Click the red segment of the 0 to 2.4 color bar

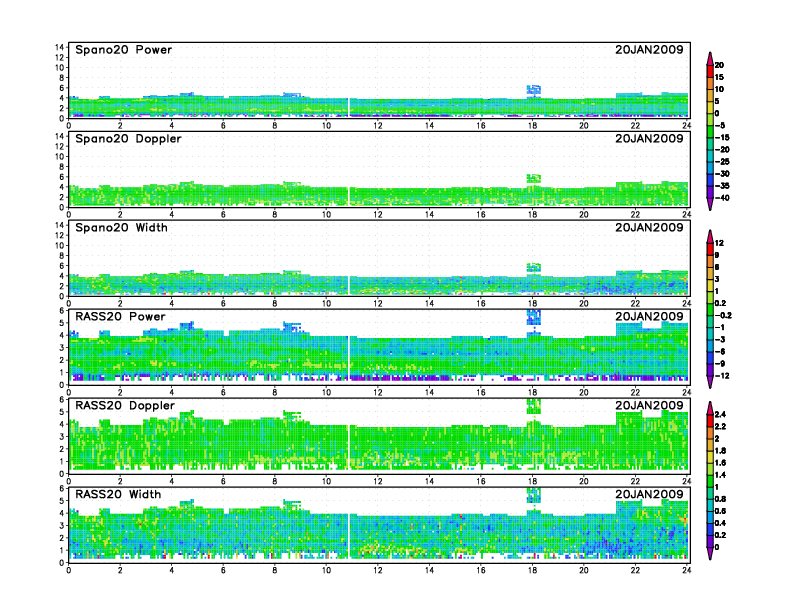[x=710, y=421]
